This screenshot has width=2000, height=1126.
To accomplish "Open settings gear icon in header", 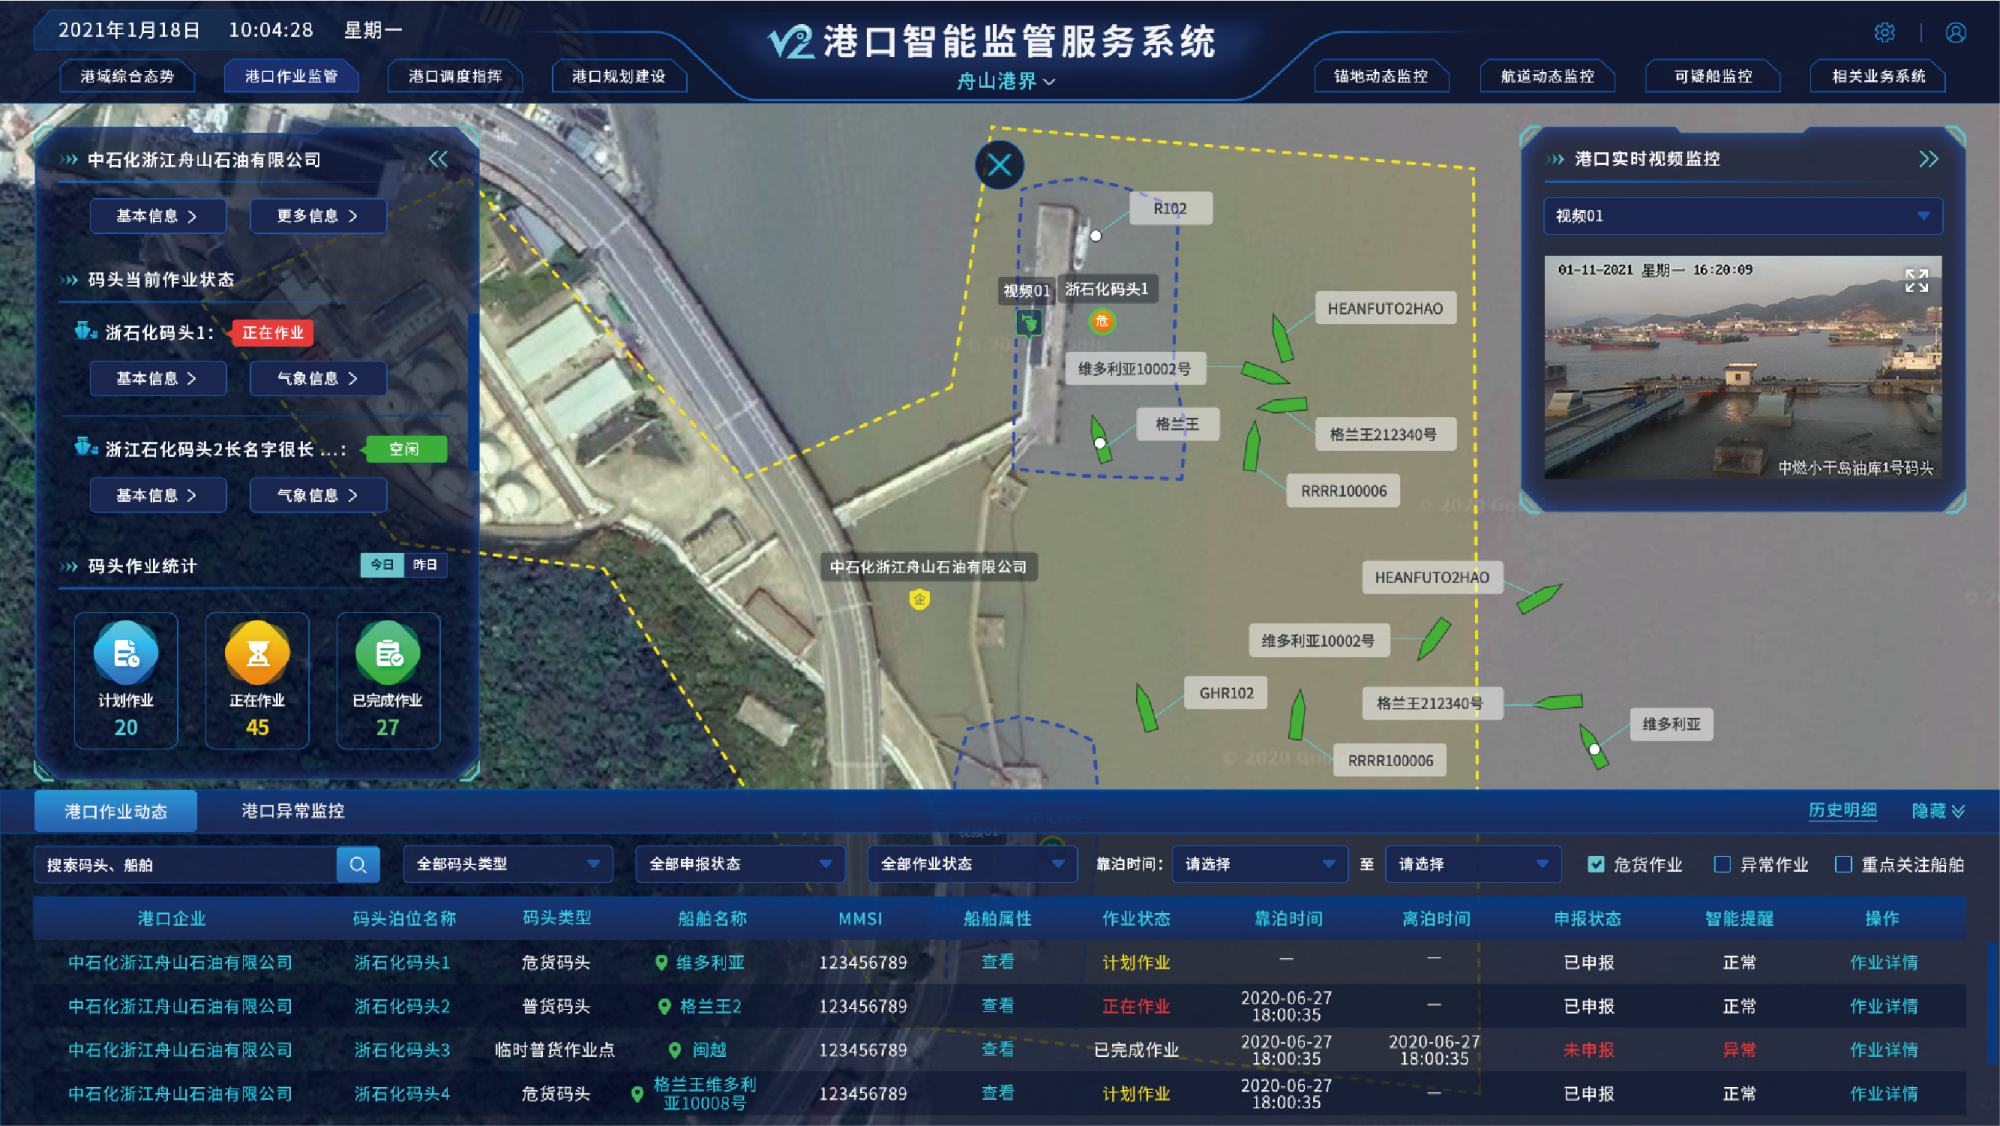I will [1884, 33].
